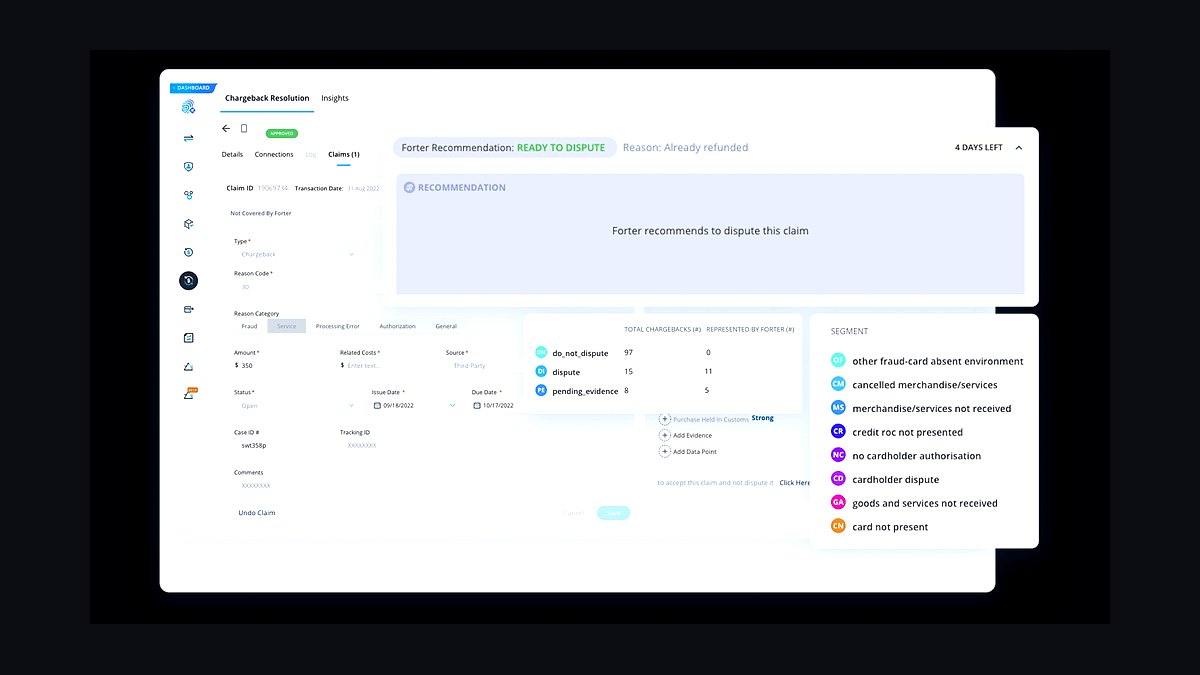
Task: Open the report document sidebar icon
Action: tap(188, 338)
